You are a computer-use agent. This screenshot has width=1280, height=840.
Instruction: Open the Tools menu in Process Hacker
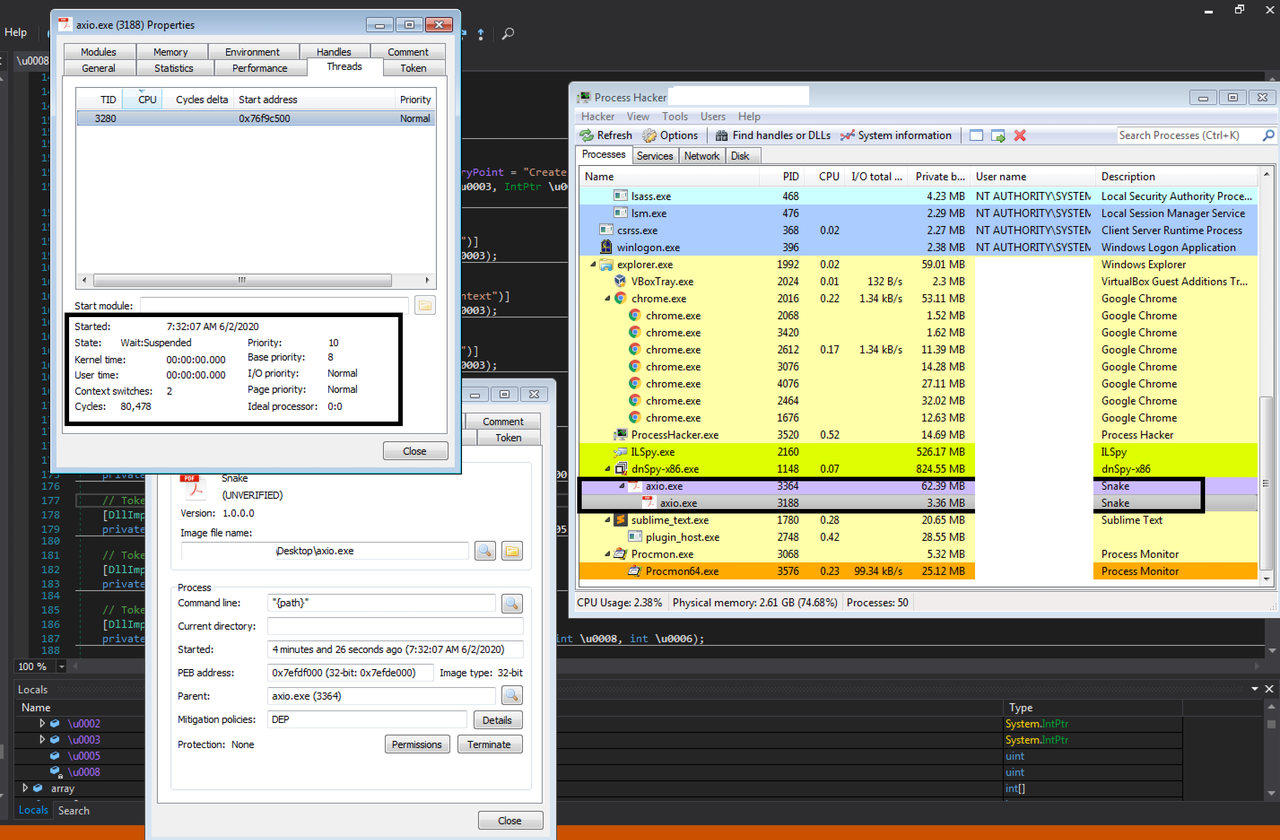[675, 116]
